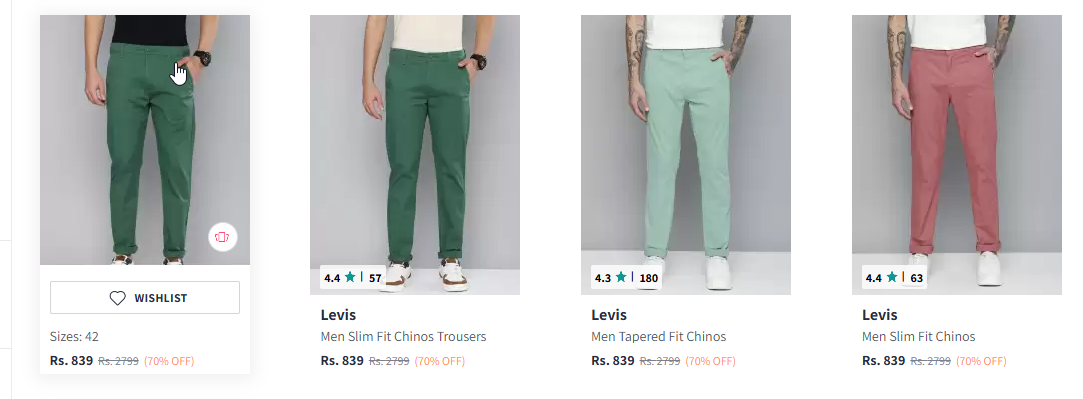Open the dark green chinos product image
Image resolution: width=1083 pixels, height=399 pixels.
click(415, 155)
